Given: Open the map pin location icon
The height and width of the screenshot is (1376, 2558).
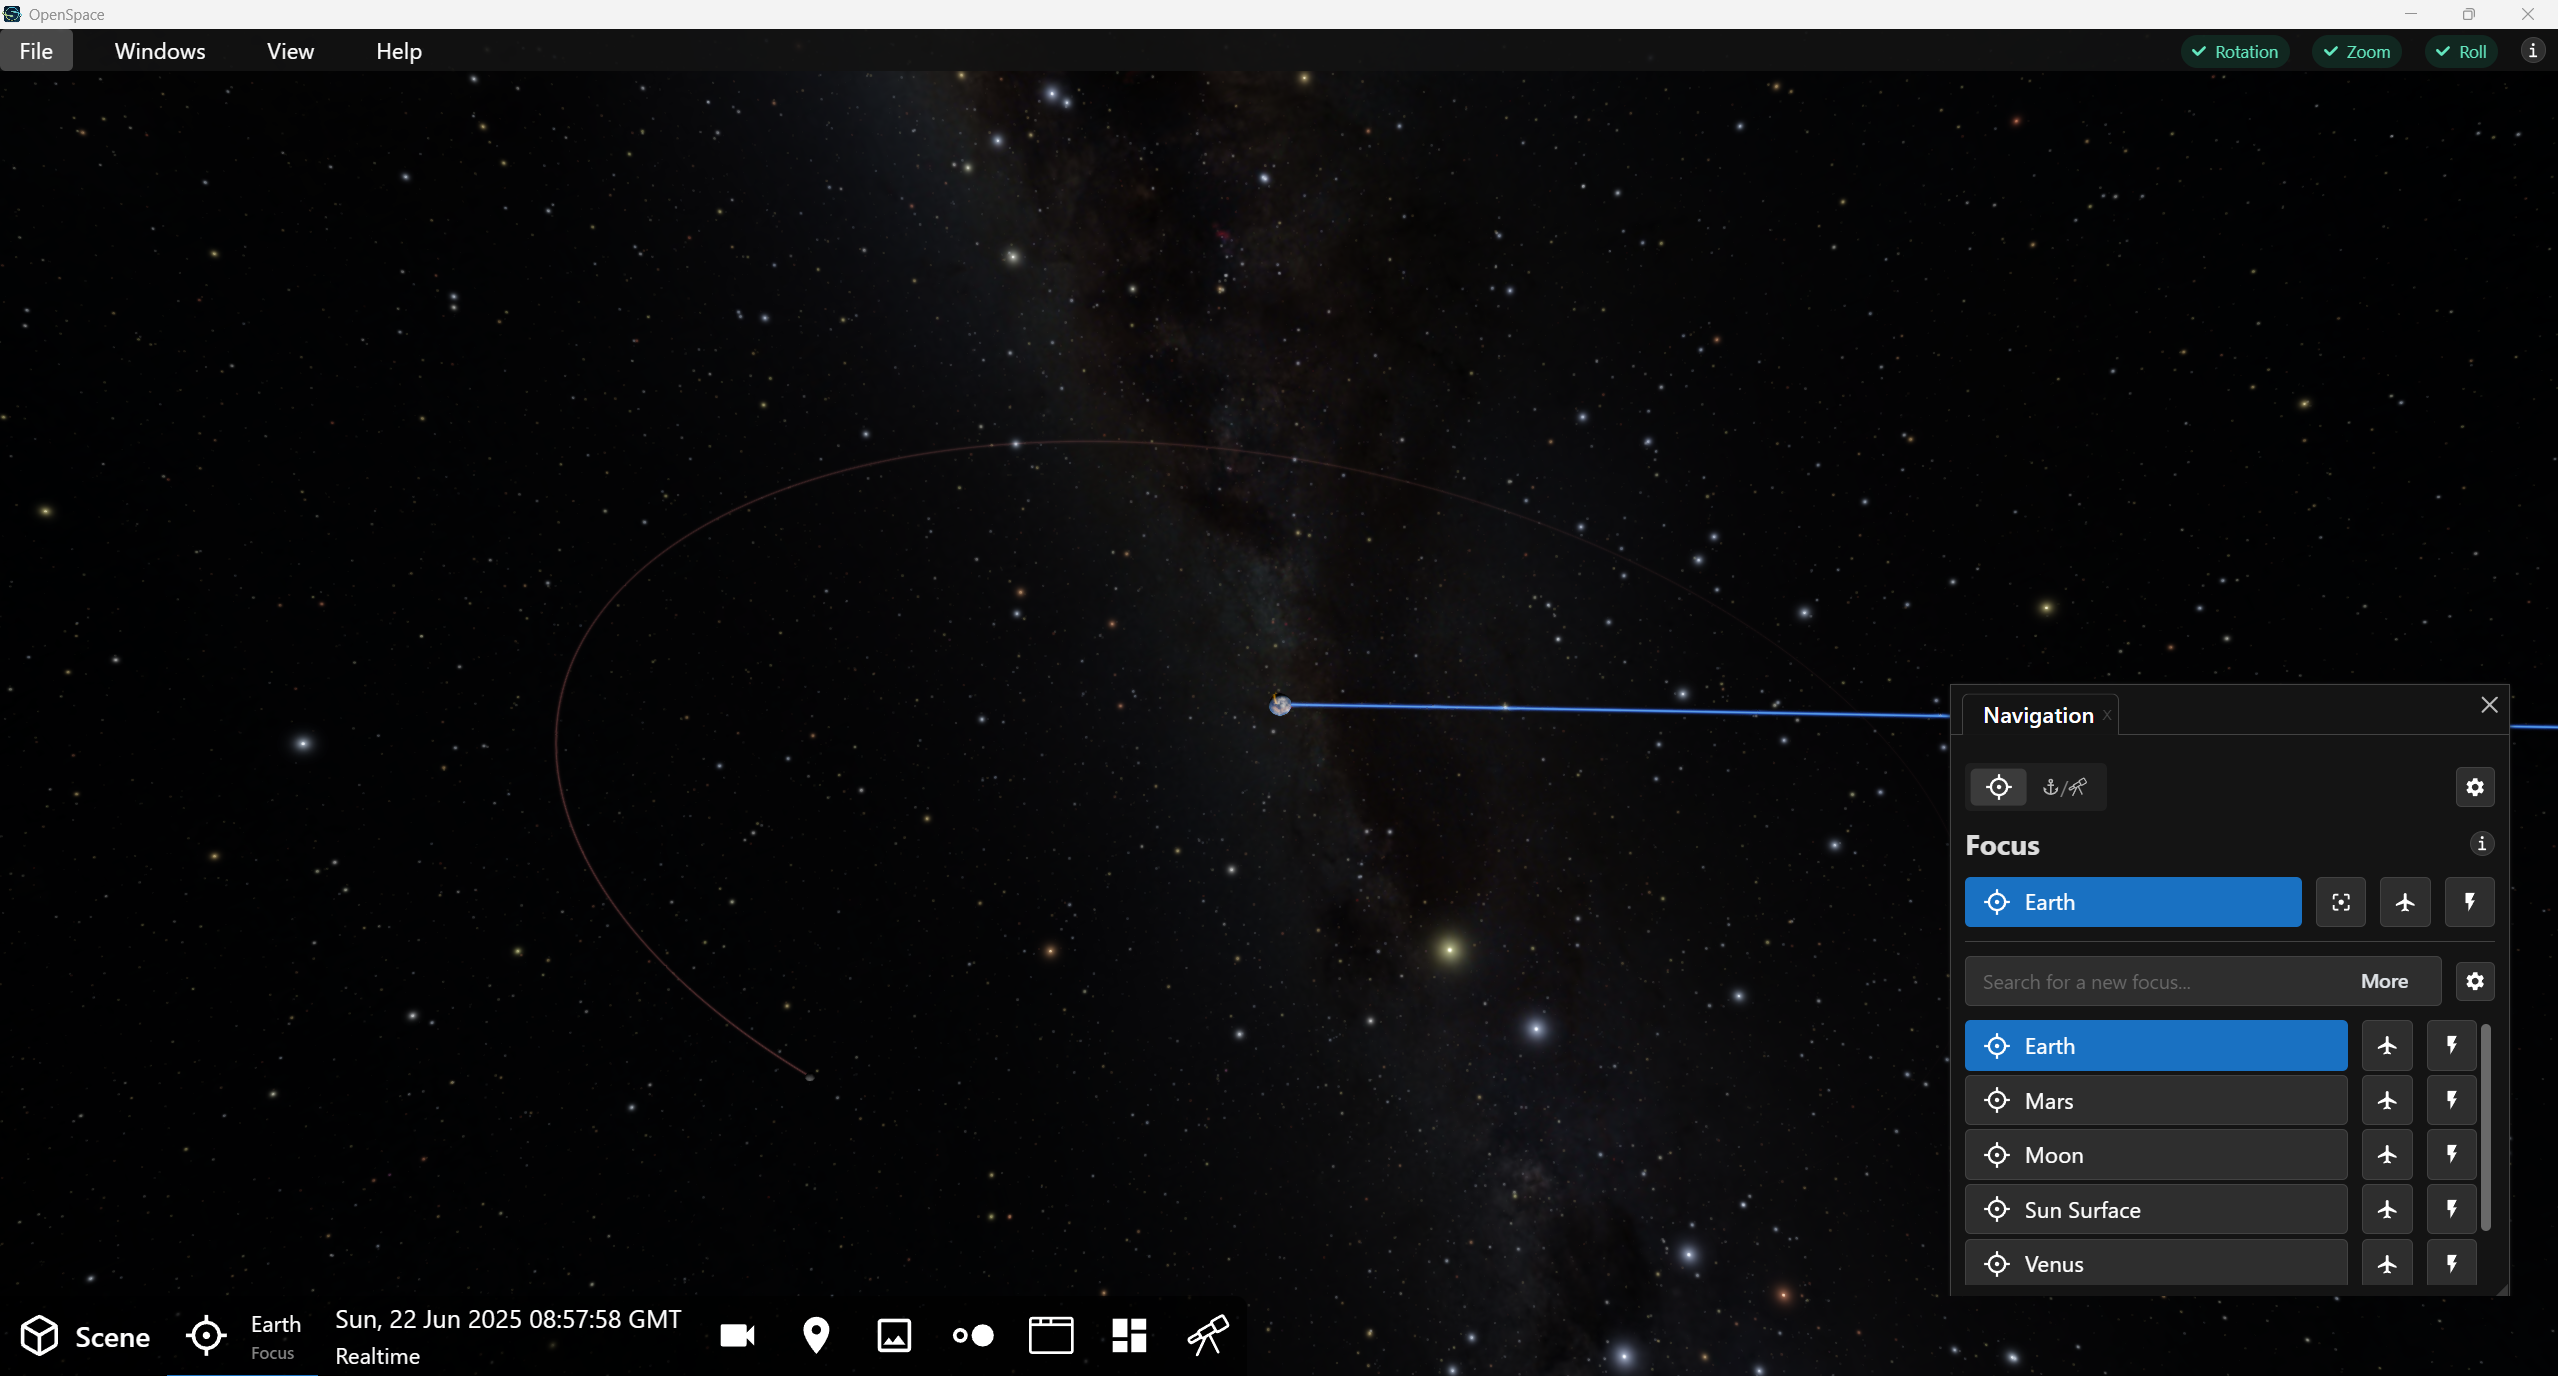Looking at the screenshot, I should pyautogui.click(x=816, y=1336).
